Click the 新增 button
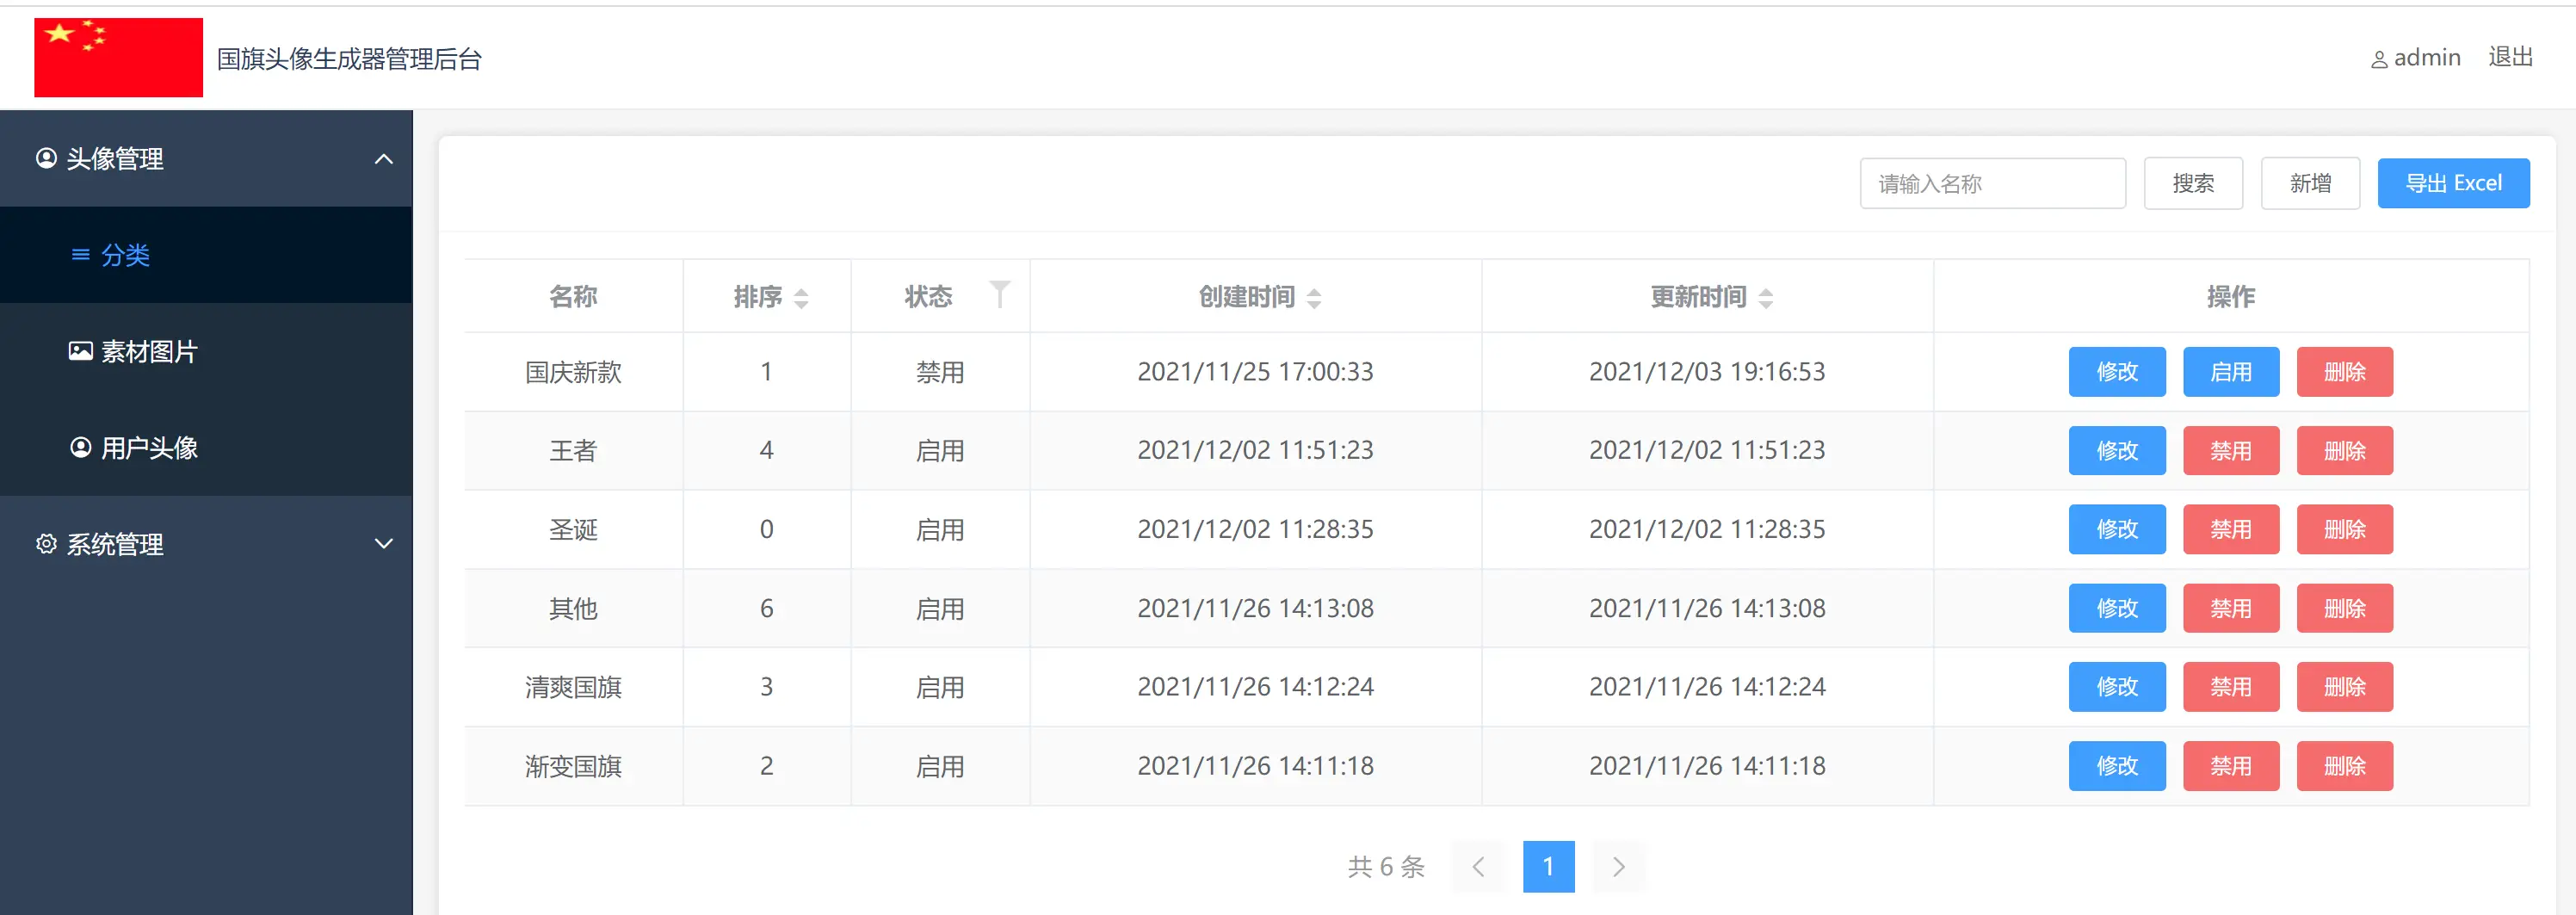 (2310, 183)
